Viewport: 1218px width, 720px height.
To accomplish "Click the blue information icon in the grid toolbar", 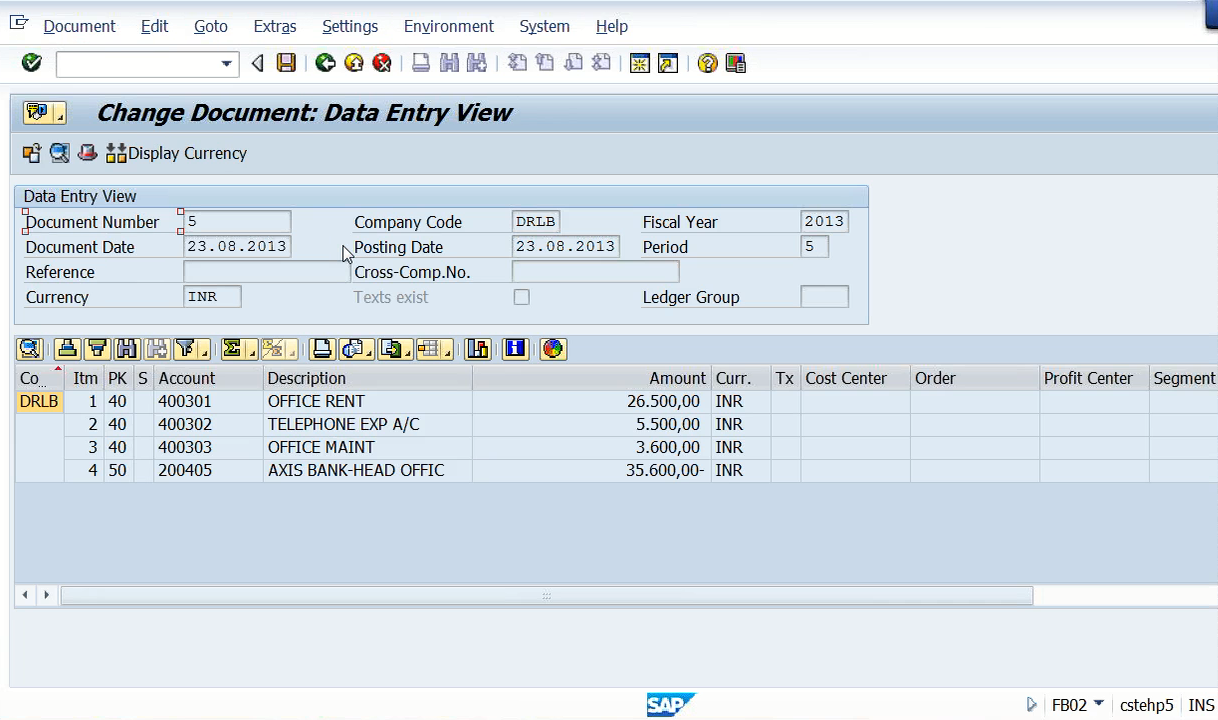I will (x=515, y=348).
